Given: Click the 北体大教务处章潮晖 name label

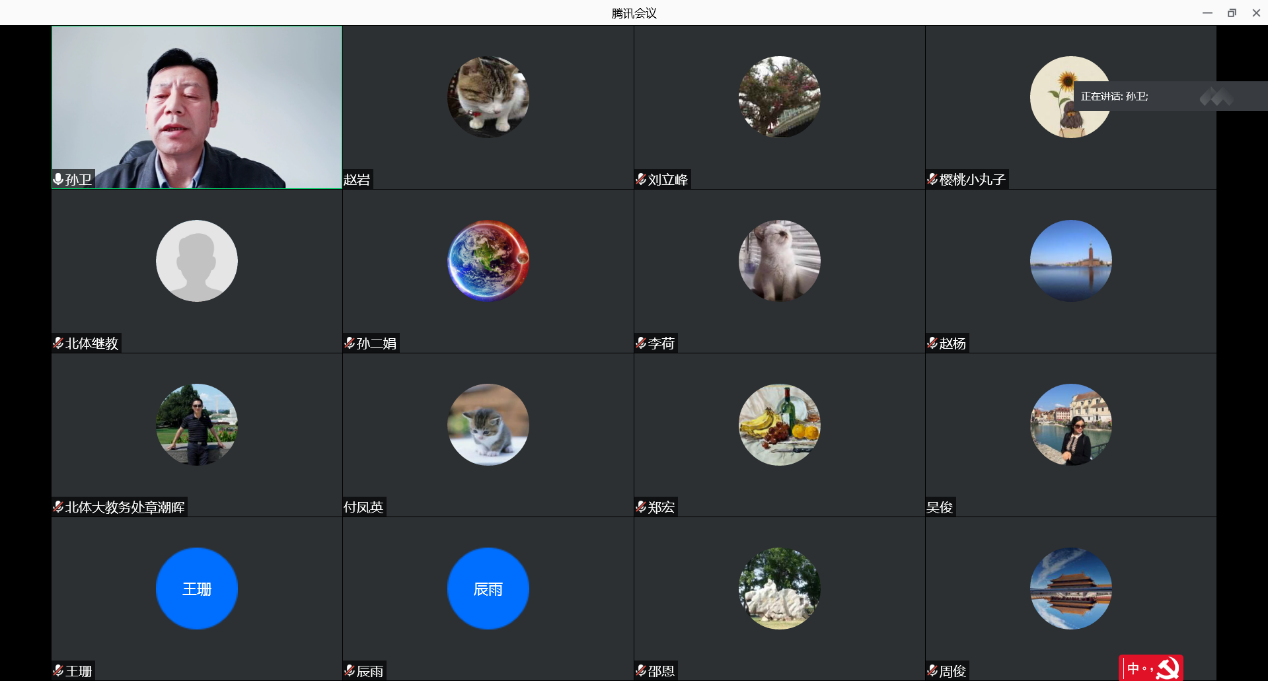Looking at the screenshot, I should click(x=125, y=508).
